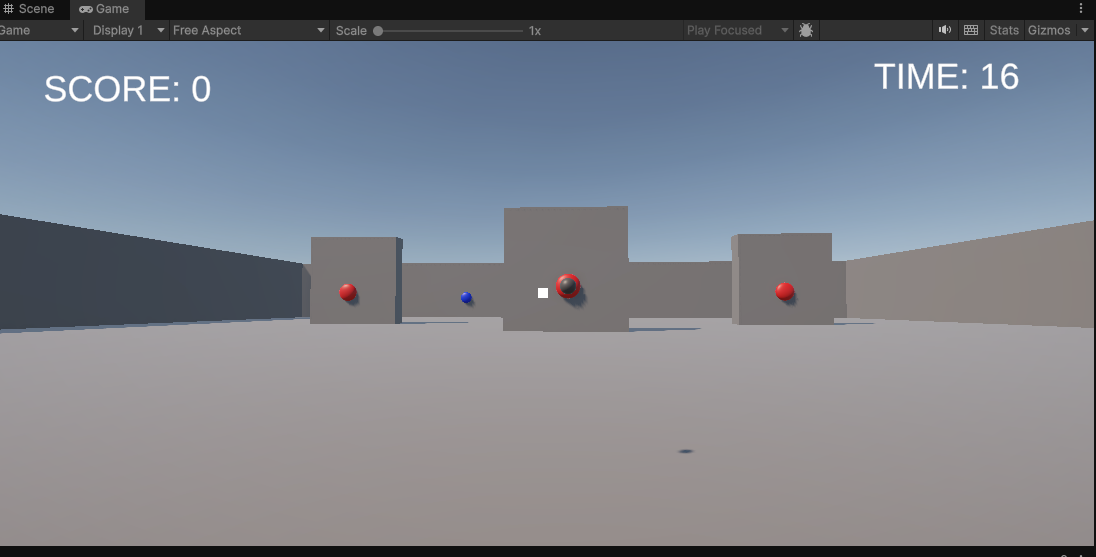Toggle the keyboard shortcuts icon
Viewport: 1096px width, 557px height.
click(971, 30)
